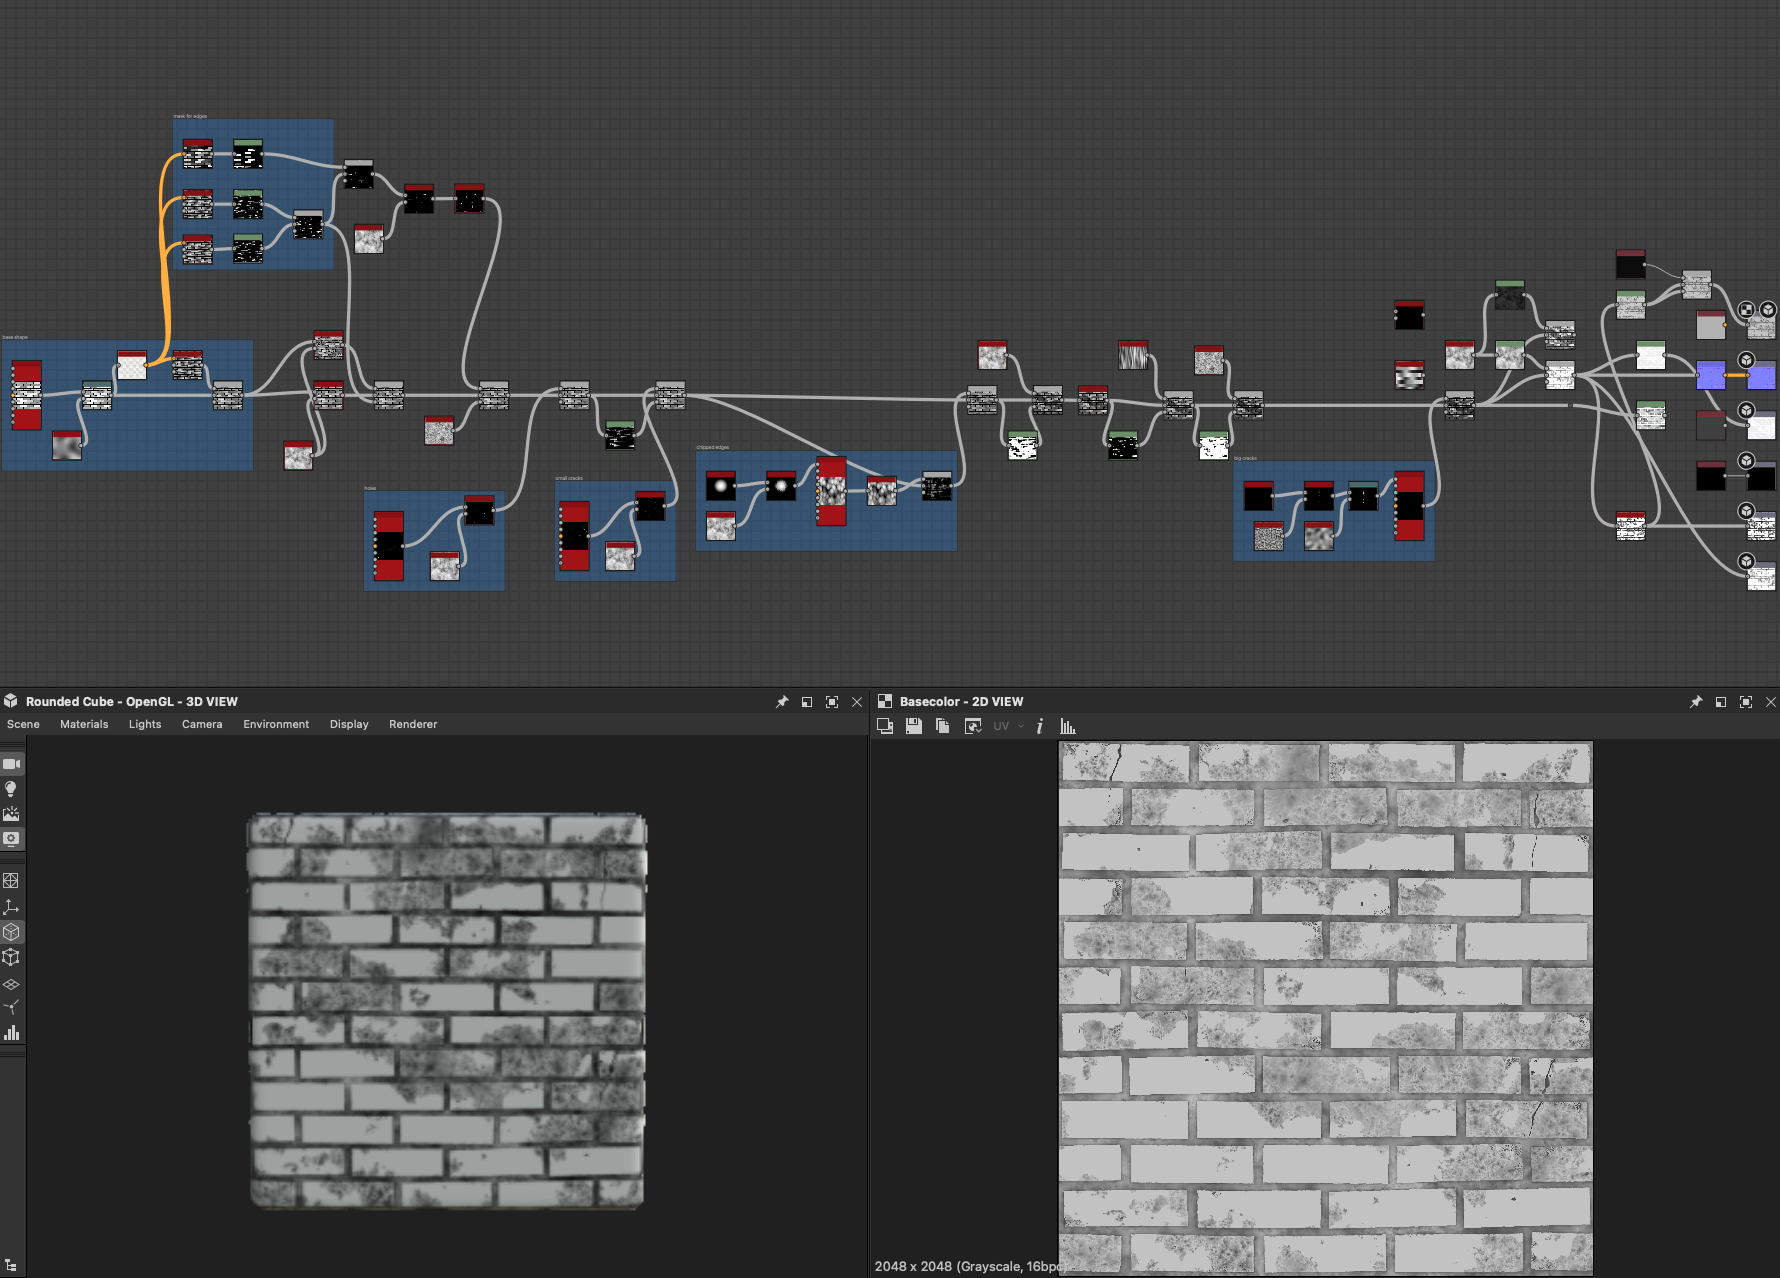Click the environment image icon in 3D sidebar
The height and width of the screenshot is (1278, 1780).
pos(11,814)
